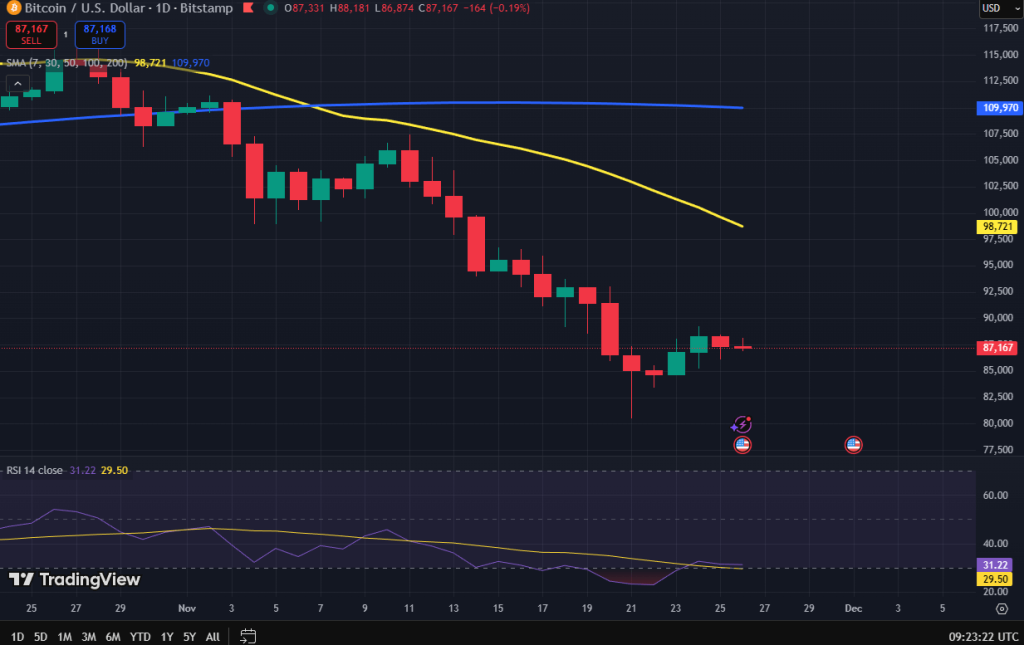Select the YTD time range tab

[x=140, y=636]
